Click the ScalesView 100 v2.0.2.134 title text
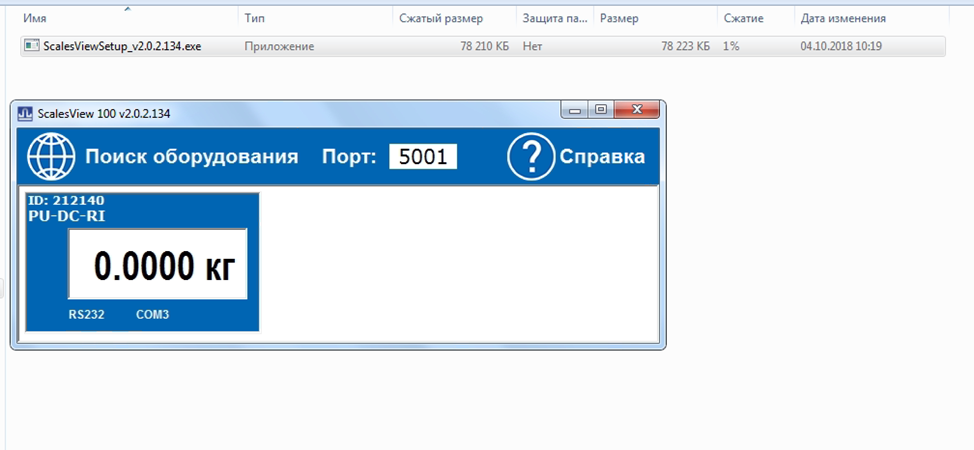This screenshot has height=450, width=974. click(104, 114)
